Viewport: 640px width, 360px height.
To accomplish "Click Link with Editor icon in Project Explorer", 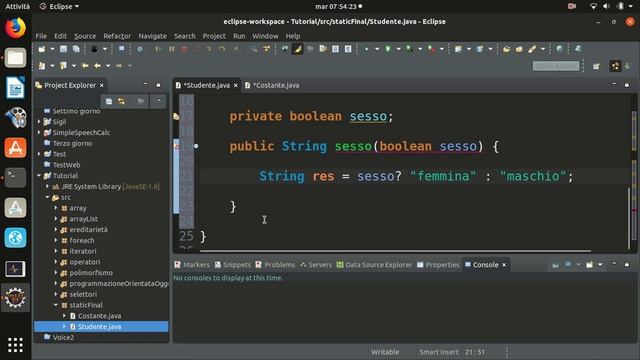I will (122, 101).
